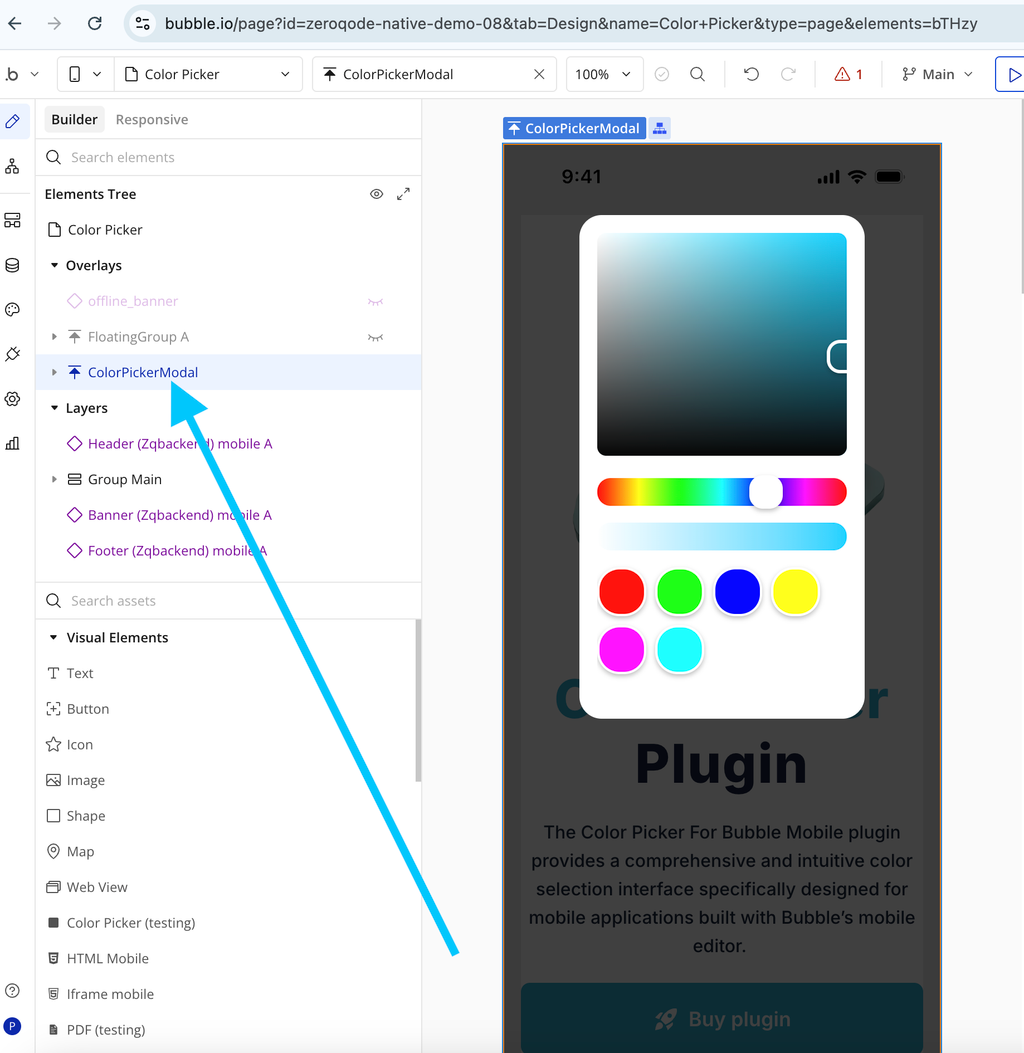Screen dimensions: 1024x1053
Task: Open the mobile device view dropdown
Action: click(86, 74)
